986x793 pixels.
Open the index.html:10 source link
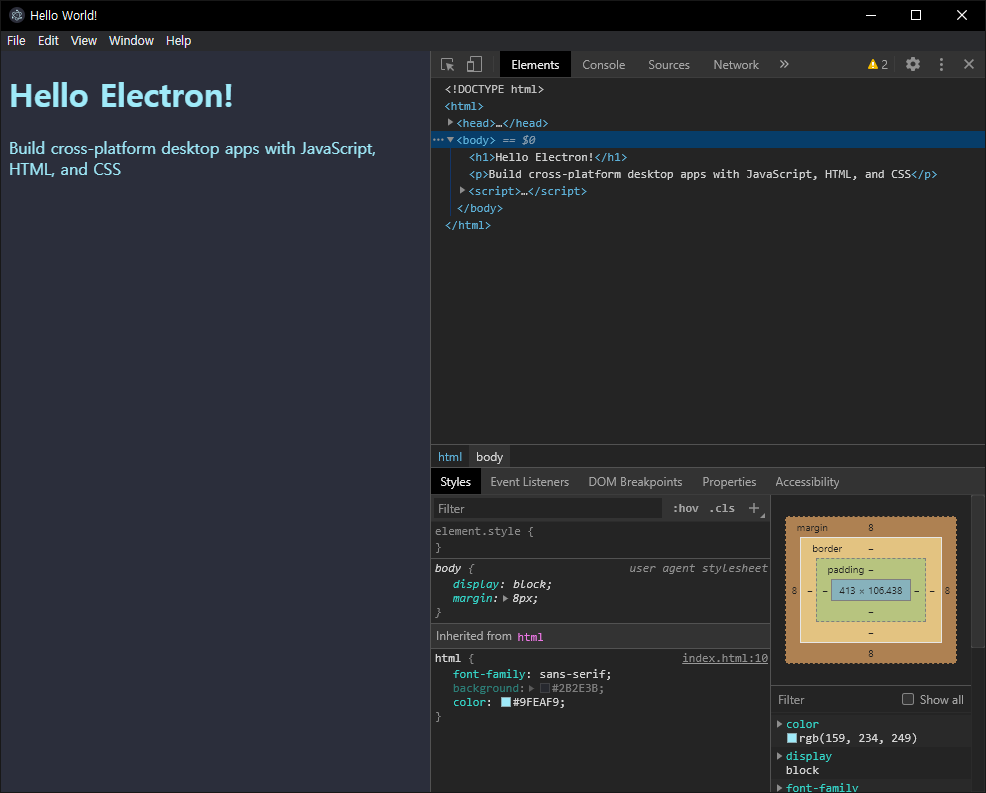tap(724, 658)
